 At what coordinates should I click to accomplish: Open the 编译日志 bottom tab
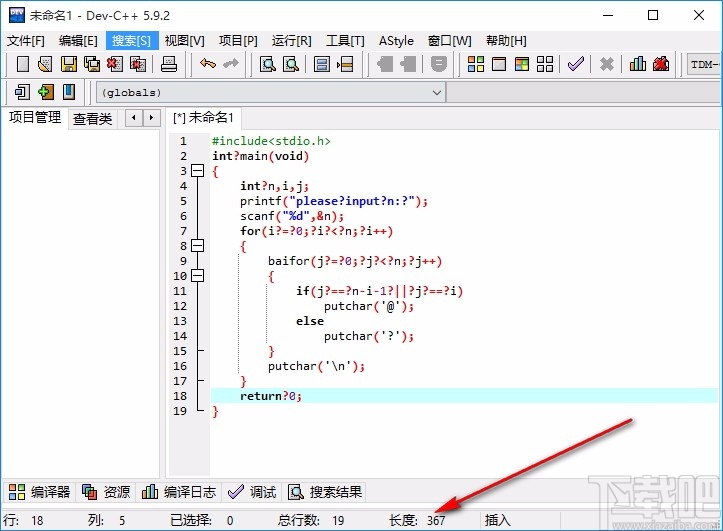pyautogui.click(x=179, y=492)
